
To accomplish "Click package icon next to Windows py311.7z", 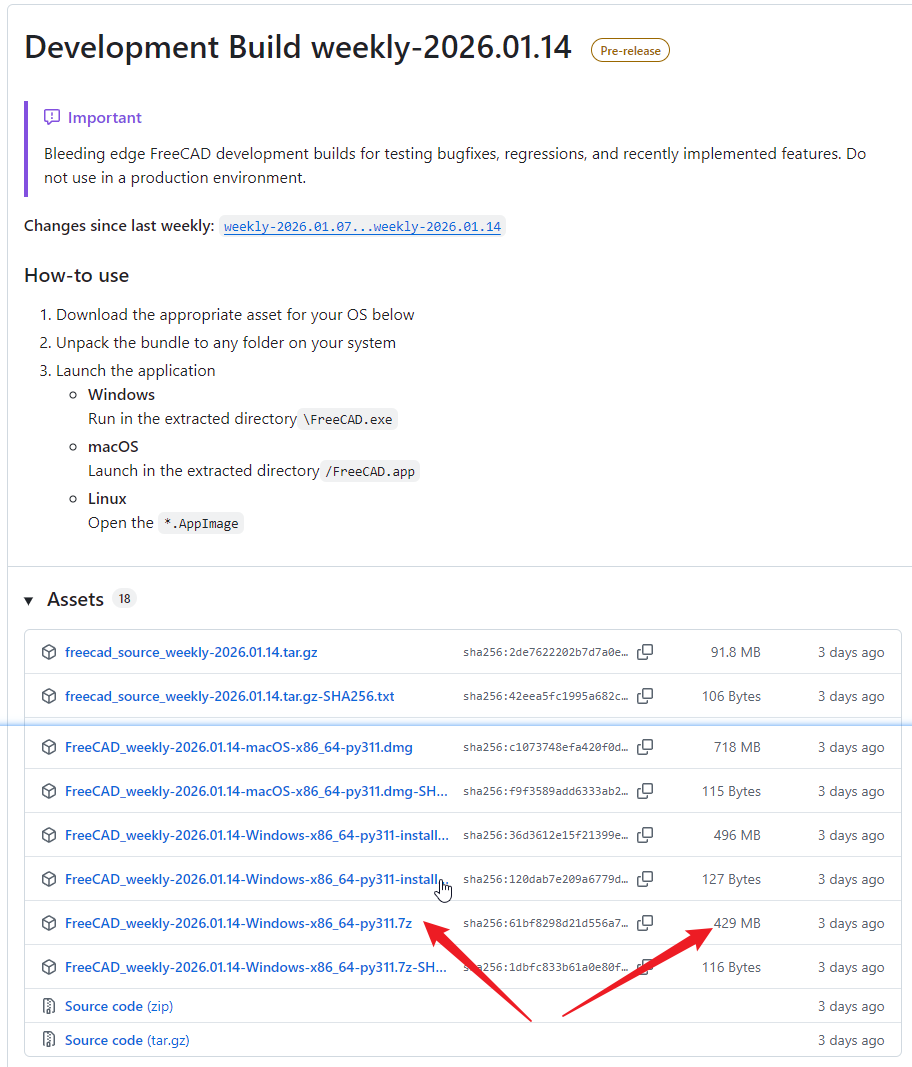I will pyautogui.click(x=48, y=923).
